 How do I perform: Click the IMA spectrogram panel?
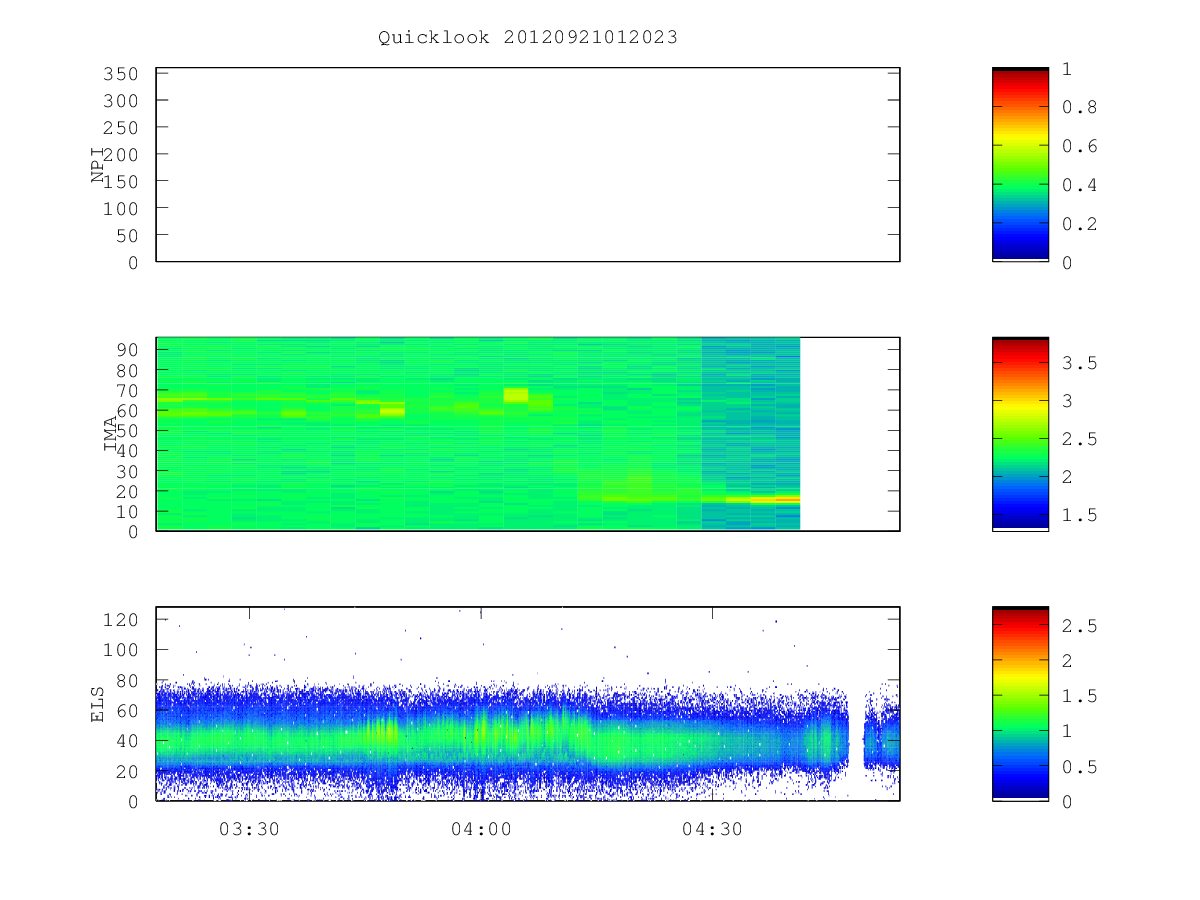pos(528,434)
